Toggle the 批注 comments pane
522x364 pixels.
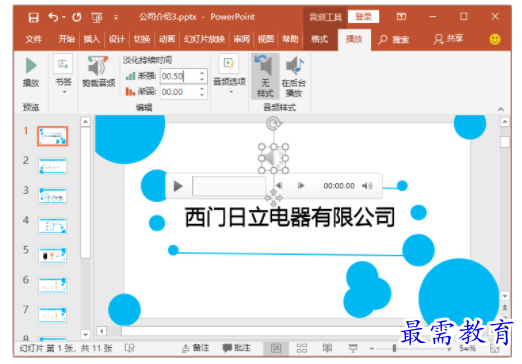(x=237, y=348)
